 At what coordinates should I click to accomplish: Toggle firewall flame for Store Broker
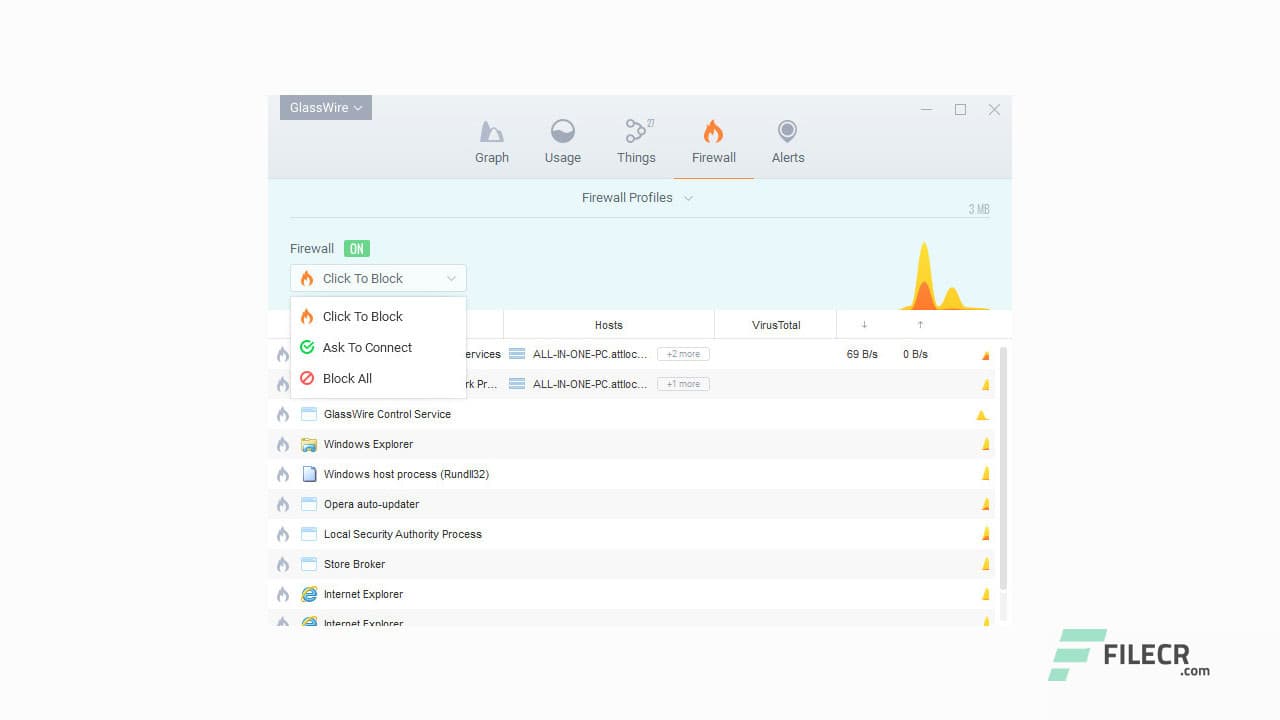[x=283, y=564]
